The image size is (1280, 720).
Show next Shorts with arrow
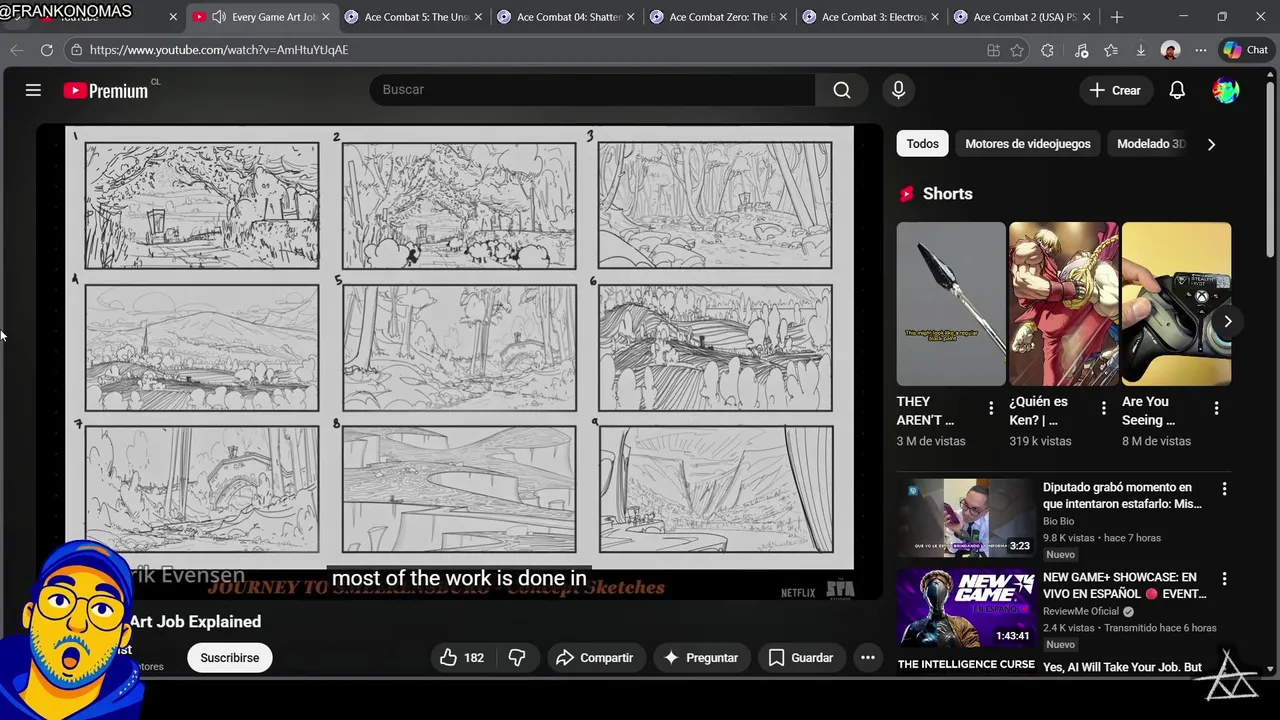[x=1227, y=321]
